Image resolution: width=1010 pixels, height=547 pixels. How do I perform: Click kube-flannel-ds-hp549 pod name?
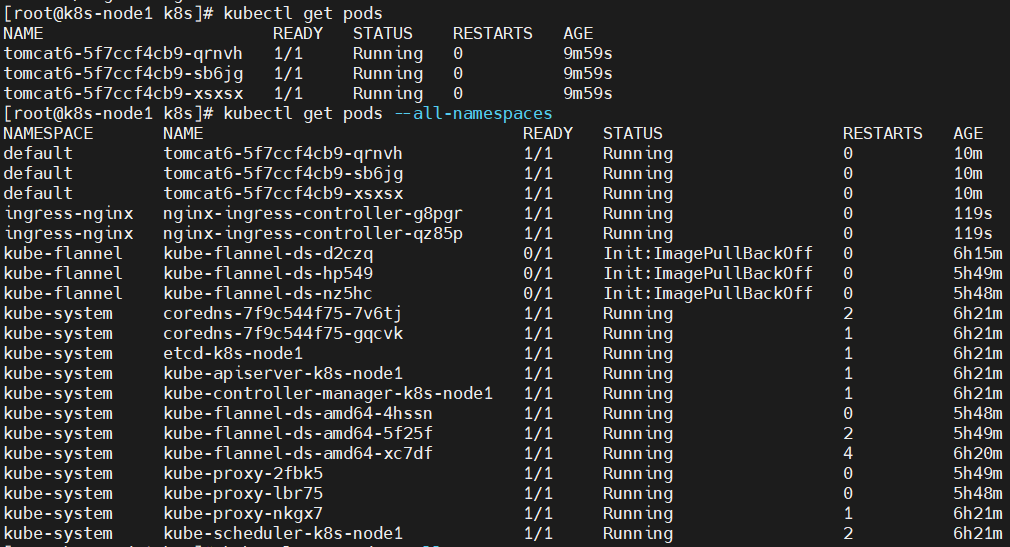[268, 273]
